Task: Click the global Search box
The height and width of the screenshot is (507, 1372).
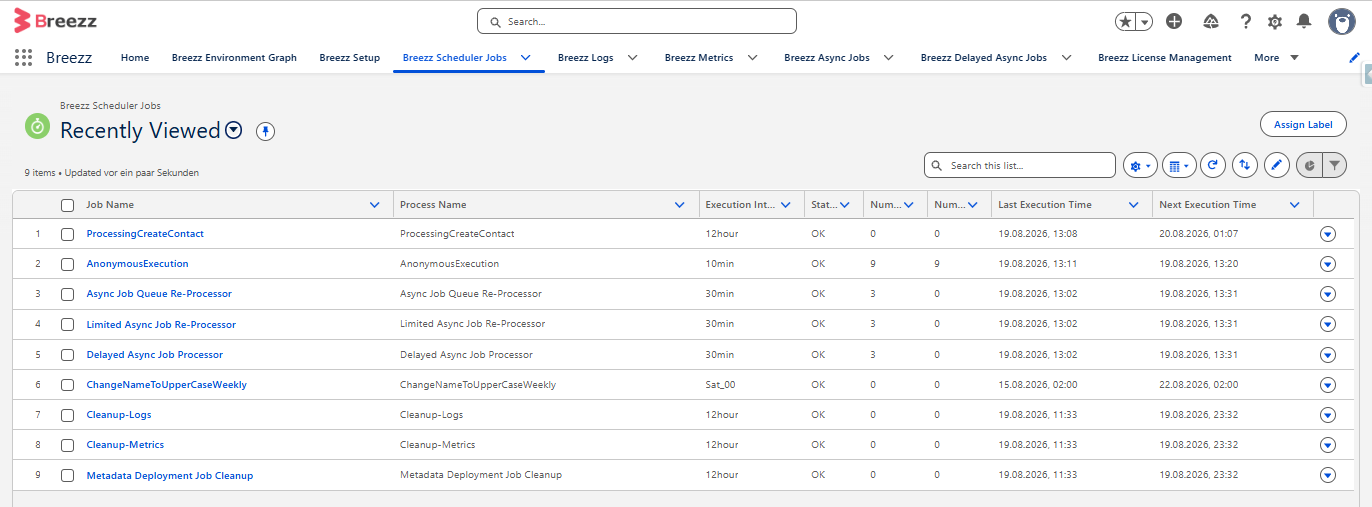Action: (x=637, y=21)
